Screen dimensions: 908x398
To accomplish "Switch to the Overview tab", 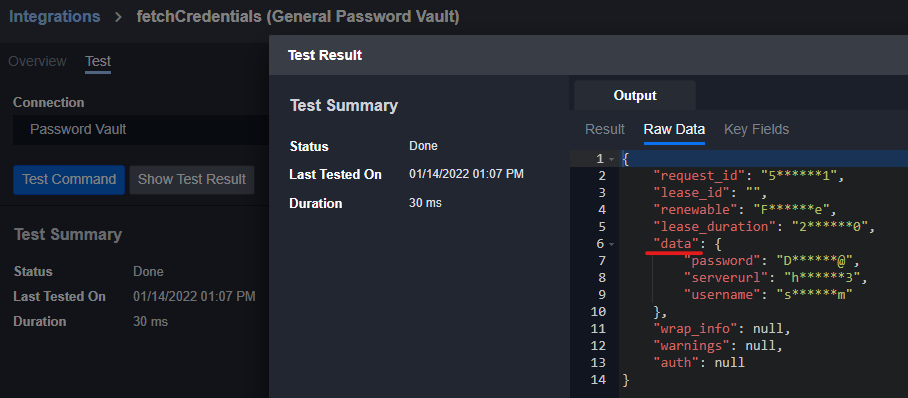I will click(x=37, y=61).
